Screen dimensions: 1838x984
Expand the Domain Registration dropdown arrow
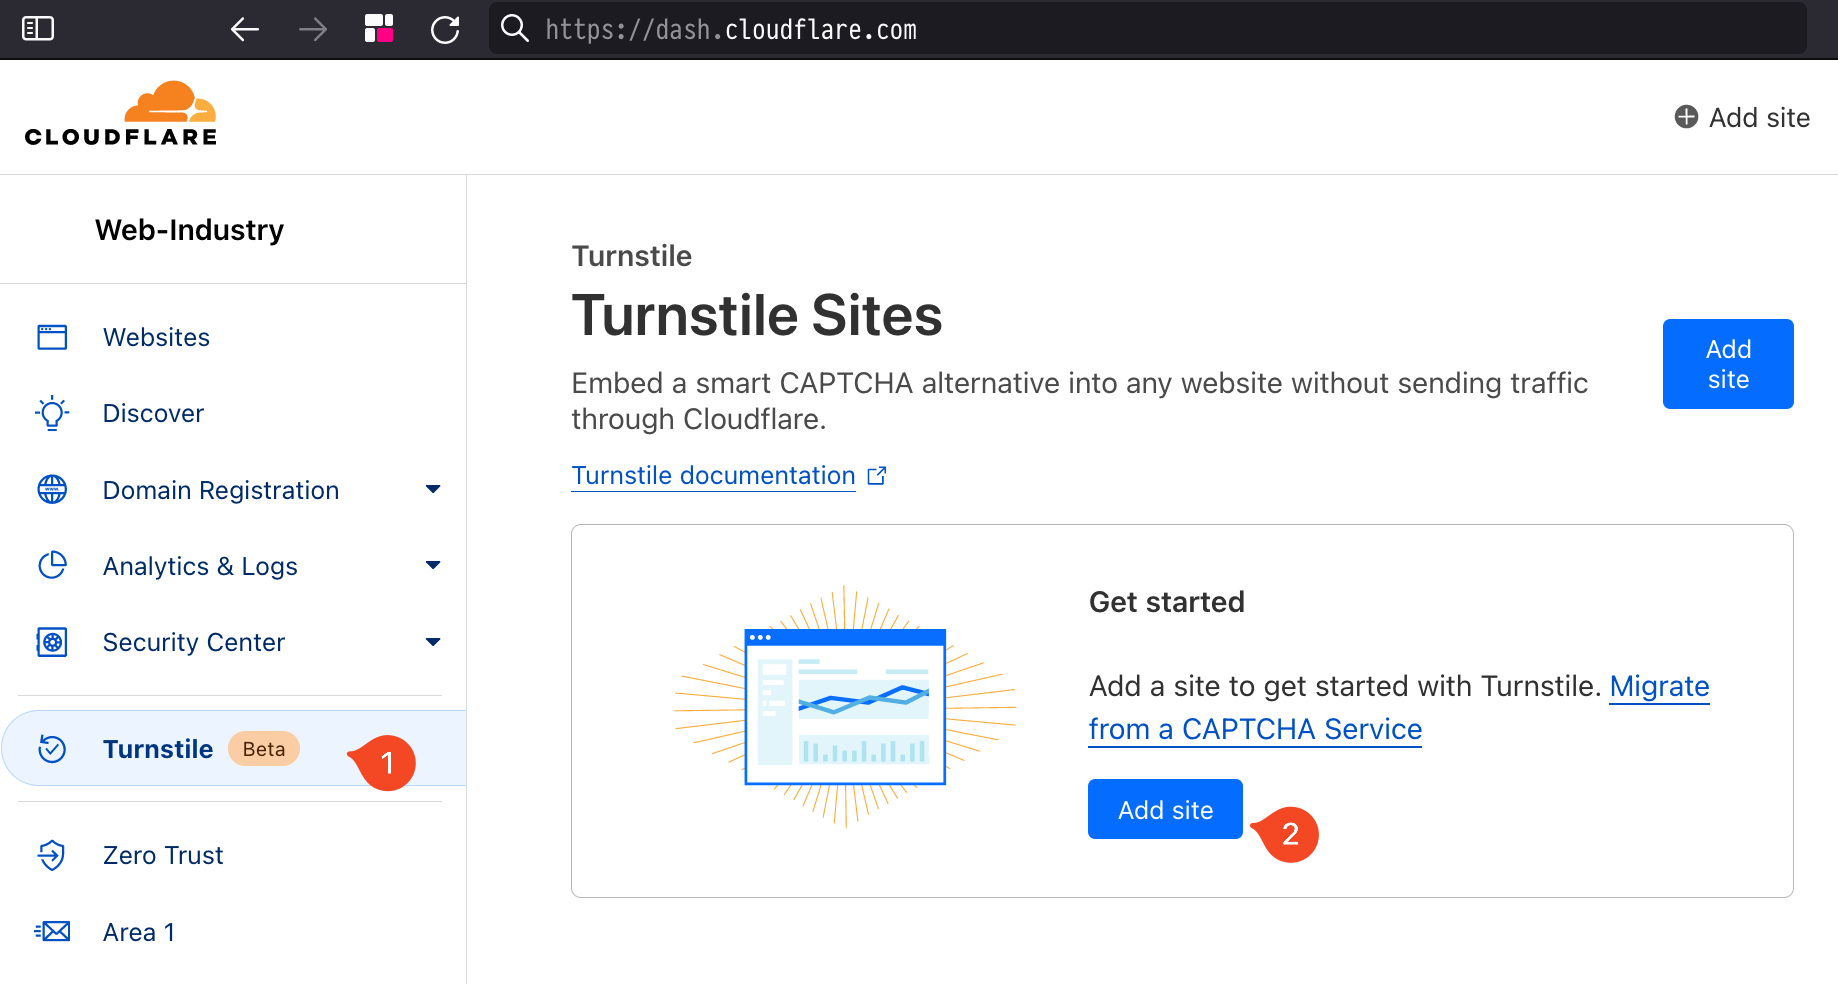pyautogui.click(x=433, y=489)
